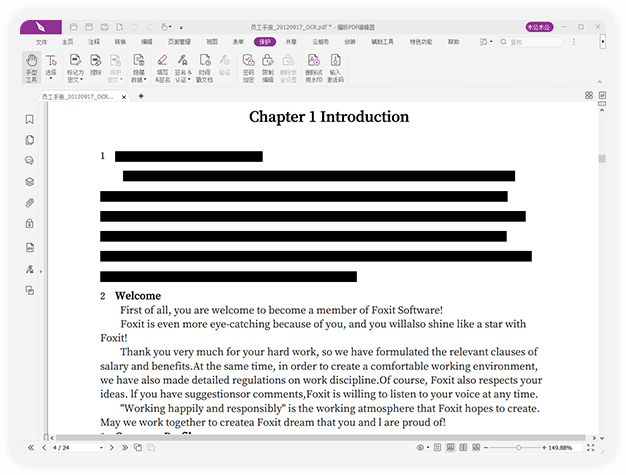Viewport: 626px width, 475px height.
Task: Open the Layers side panel
Action: pos(30,182)
